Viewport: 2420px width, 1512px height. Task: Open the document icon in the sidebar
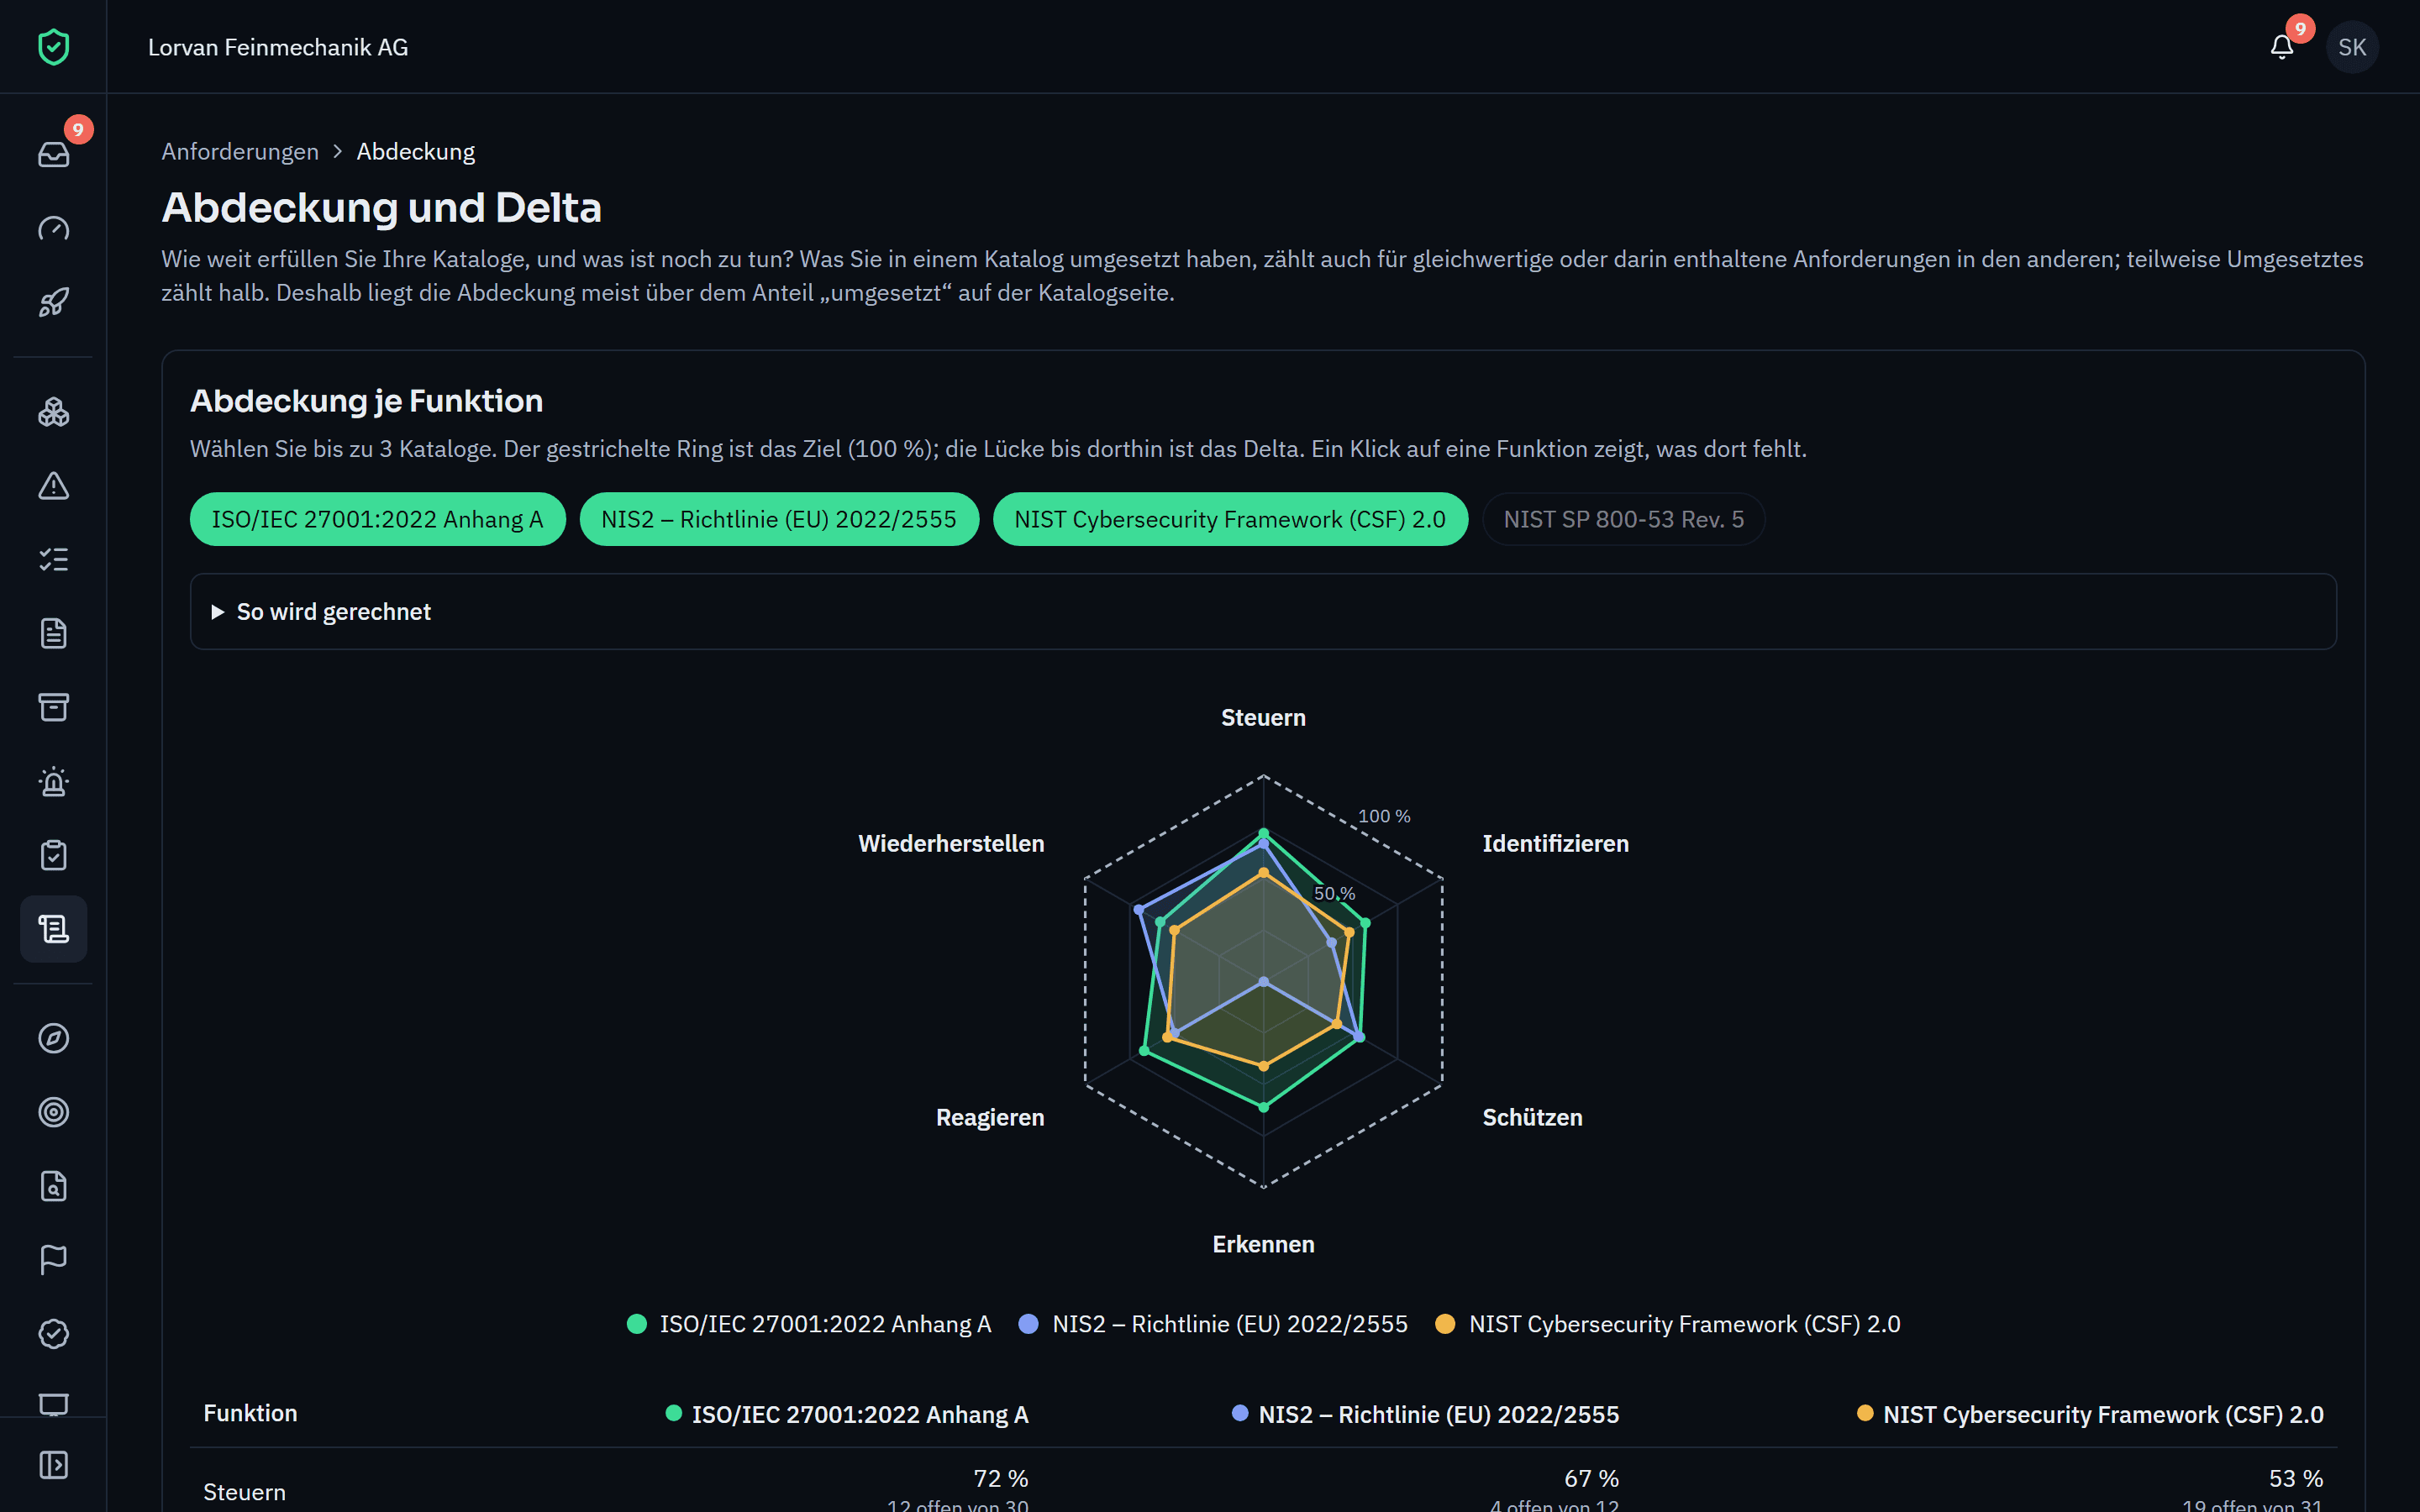[x=53, y=633]
